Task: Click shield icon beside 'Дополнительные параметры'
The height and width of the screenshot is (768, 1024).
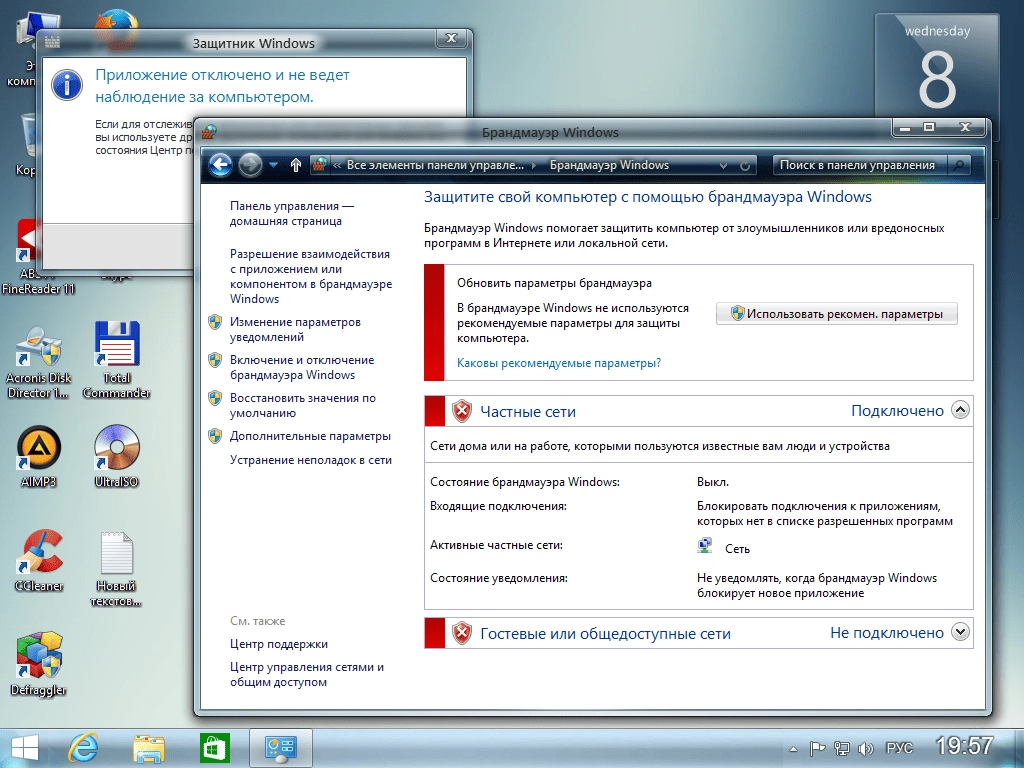Action: pyautogui.click(x=215, y=436)
